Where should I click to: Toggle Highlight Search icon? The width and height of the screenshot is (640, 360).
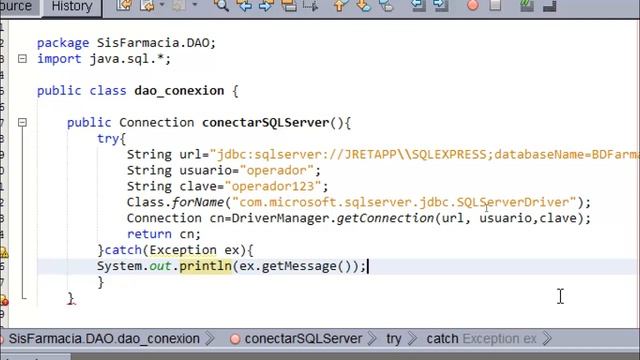click(x=289, y=5)
